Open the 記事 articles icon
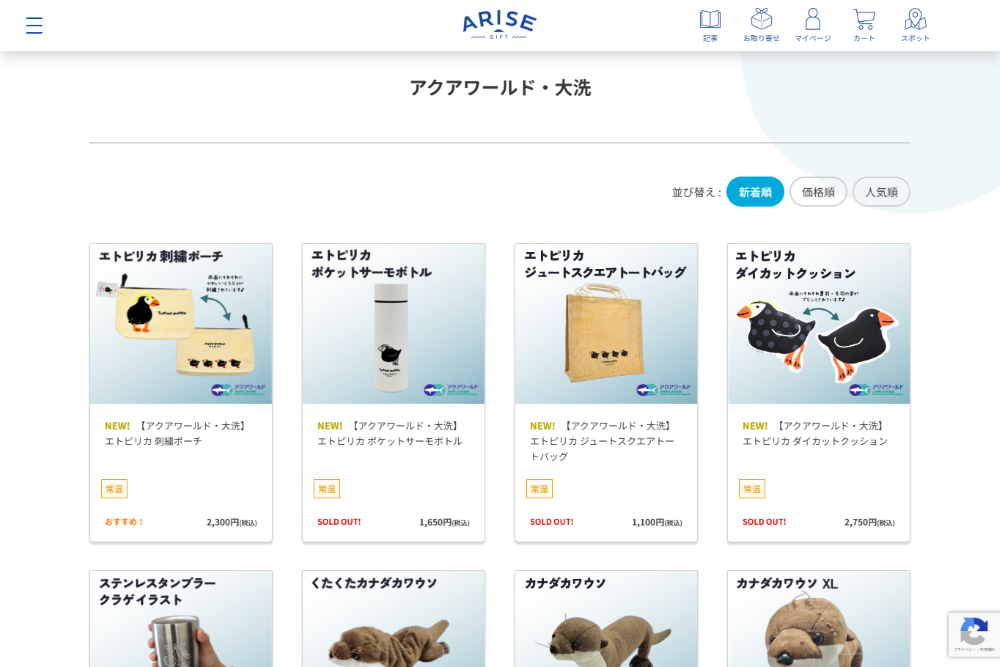 [710, 18]
